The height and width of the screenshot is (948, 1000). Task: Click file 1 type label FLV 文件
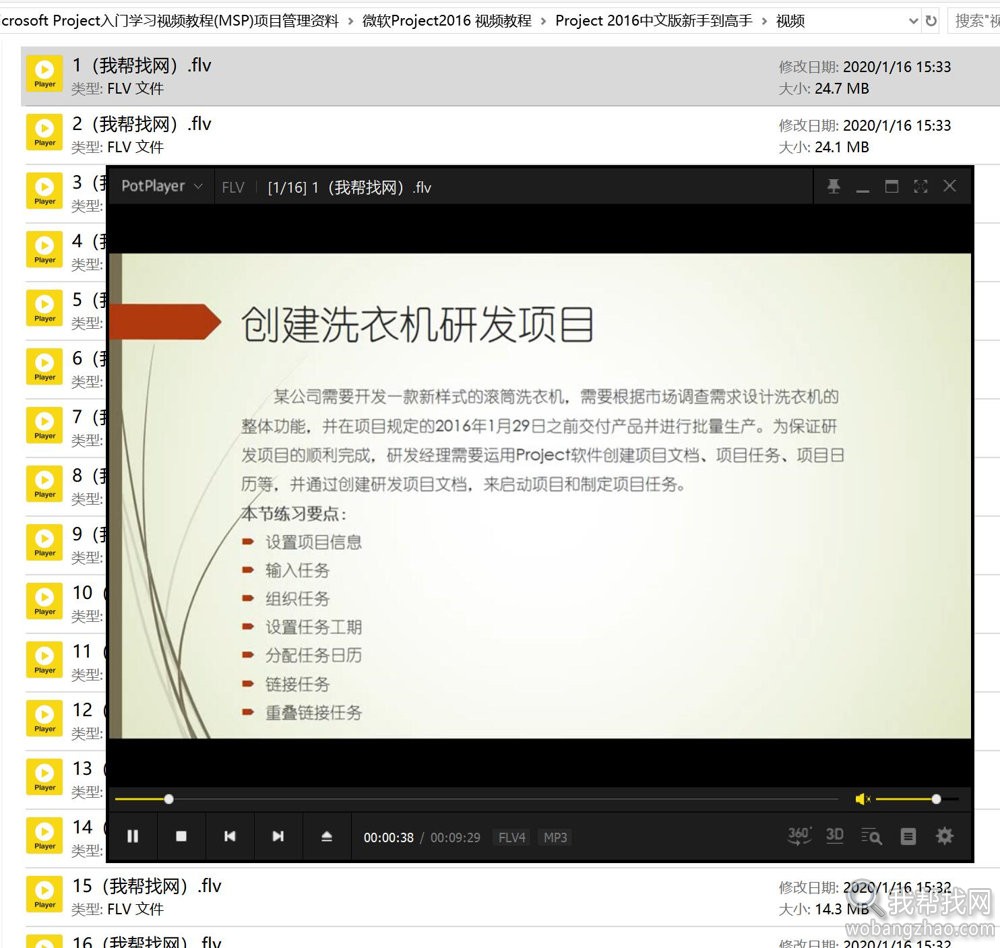coord(135,89)
